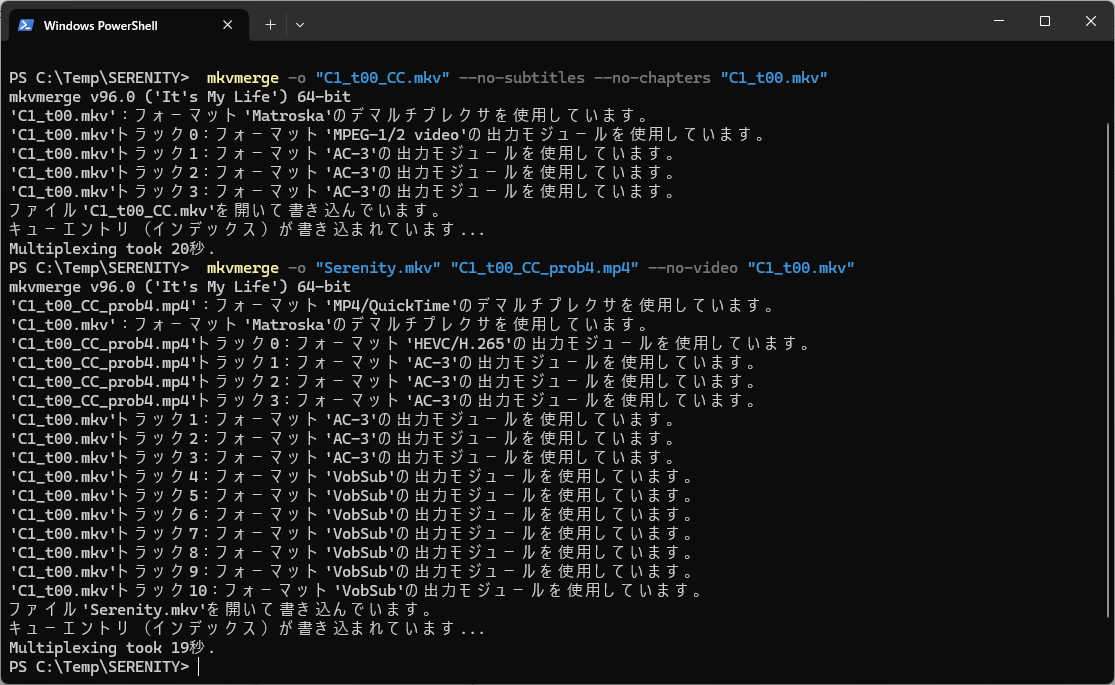The height and width of the screenshot is (685, 1115).
Task: Click the "C1_t00_CC_prob4.mp4" command argument
Action: (x=544, y=268)
